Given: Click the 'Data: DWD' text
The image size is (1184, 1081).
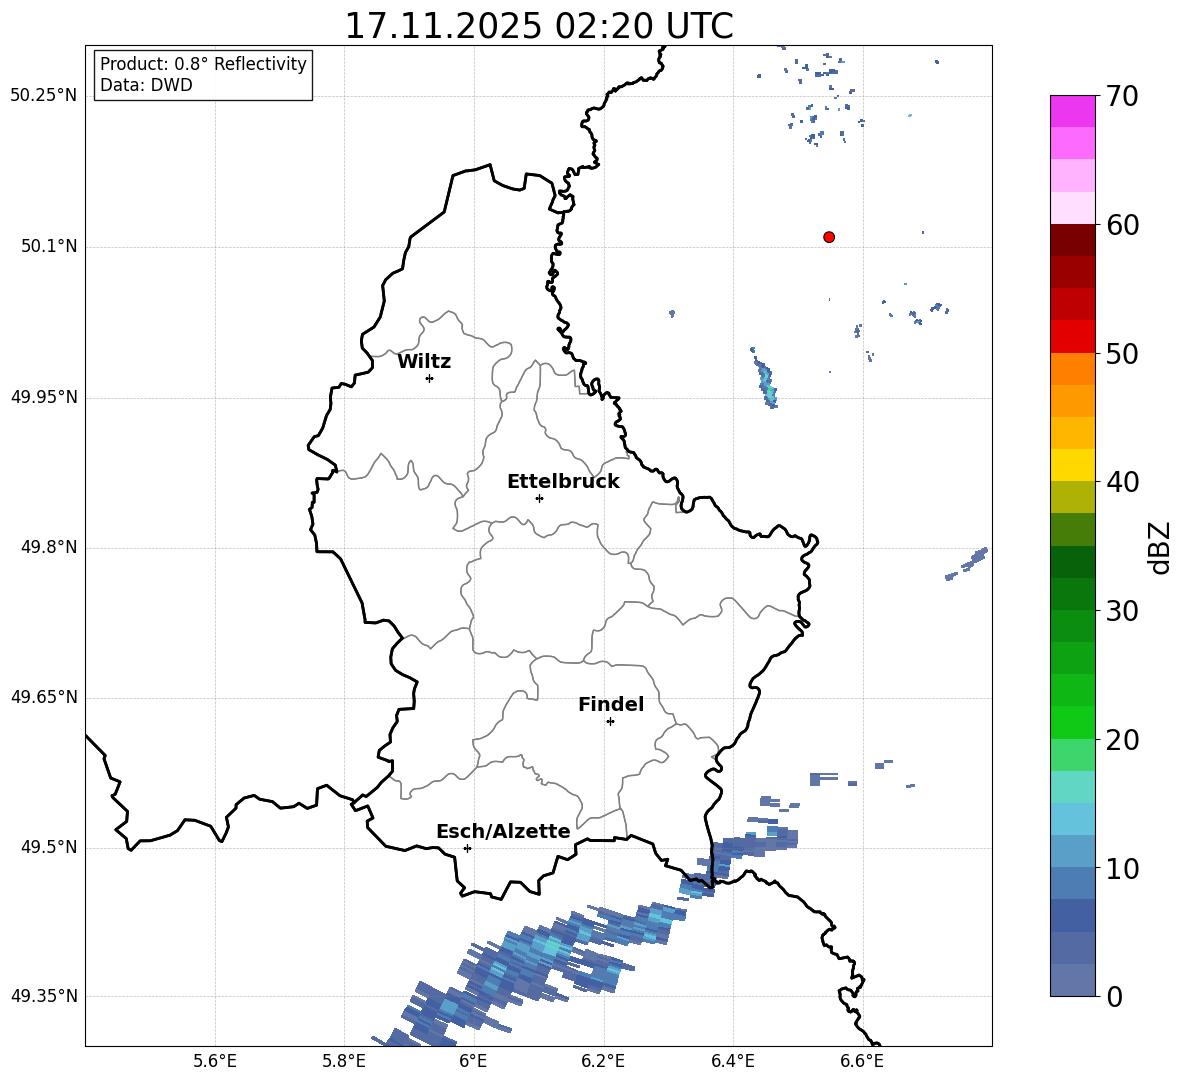Looking at the screenshot, I should [146, 85].
